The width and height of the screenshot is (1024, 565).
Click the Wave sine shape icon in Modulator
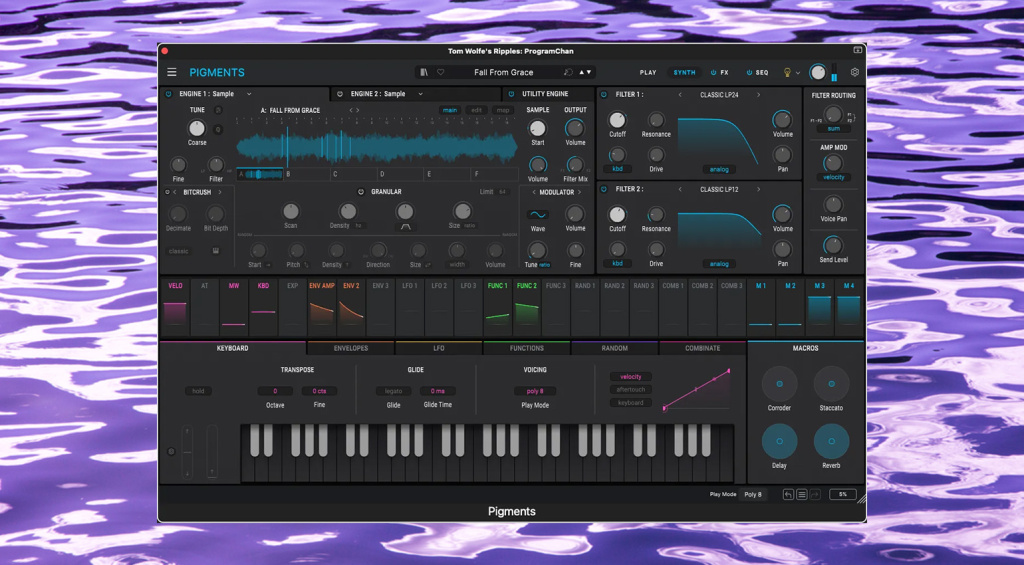[x=537, y=214]
